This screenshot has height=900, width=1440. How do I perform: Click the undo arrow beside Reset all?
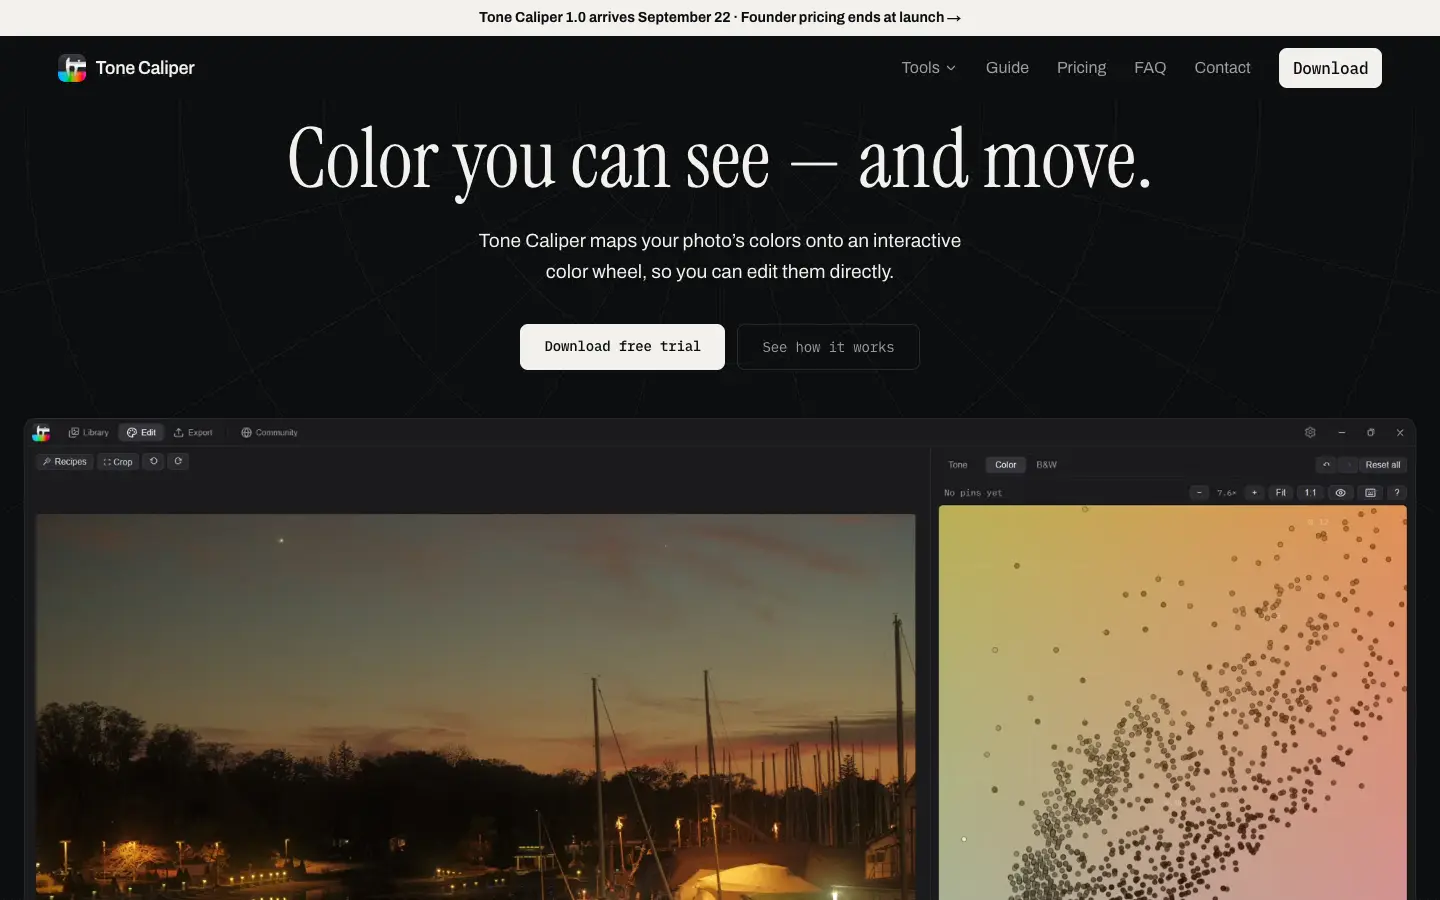pos(1326,465)
